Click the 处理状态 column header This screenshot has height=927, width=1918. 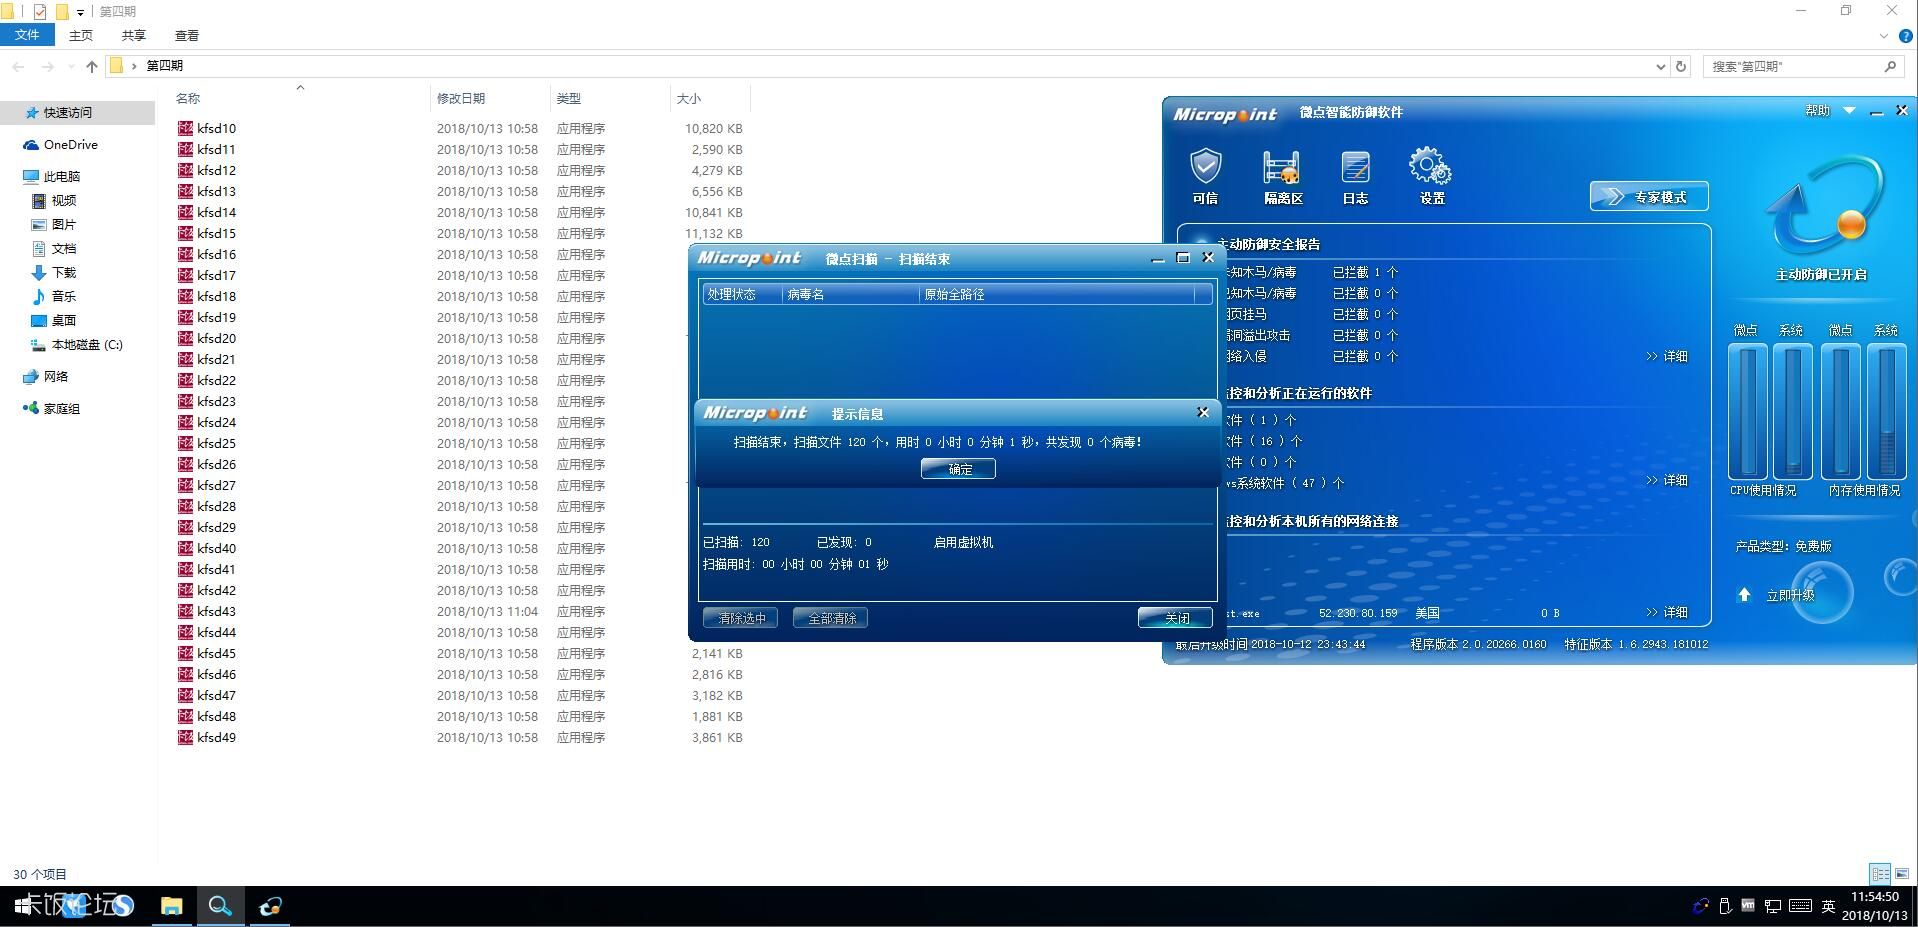tap(742, 294)
